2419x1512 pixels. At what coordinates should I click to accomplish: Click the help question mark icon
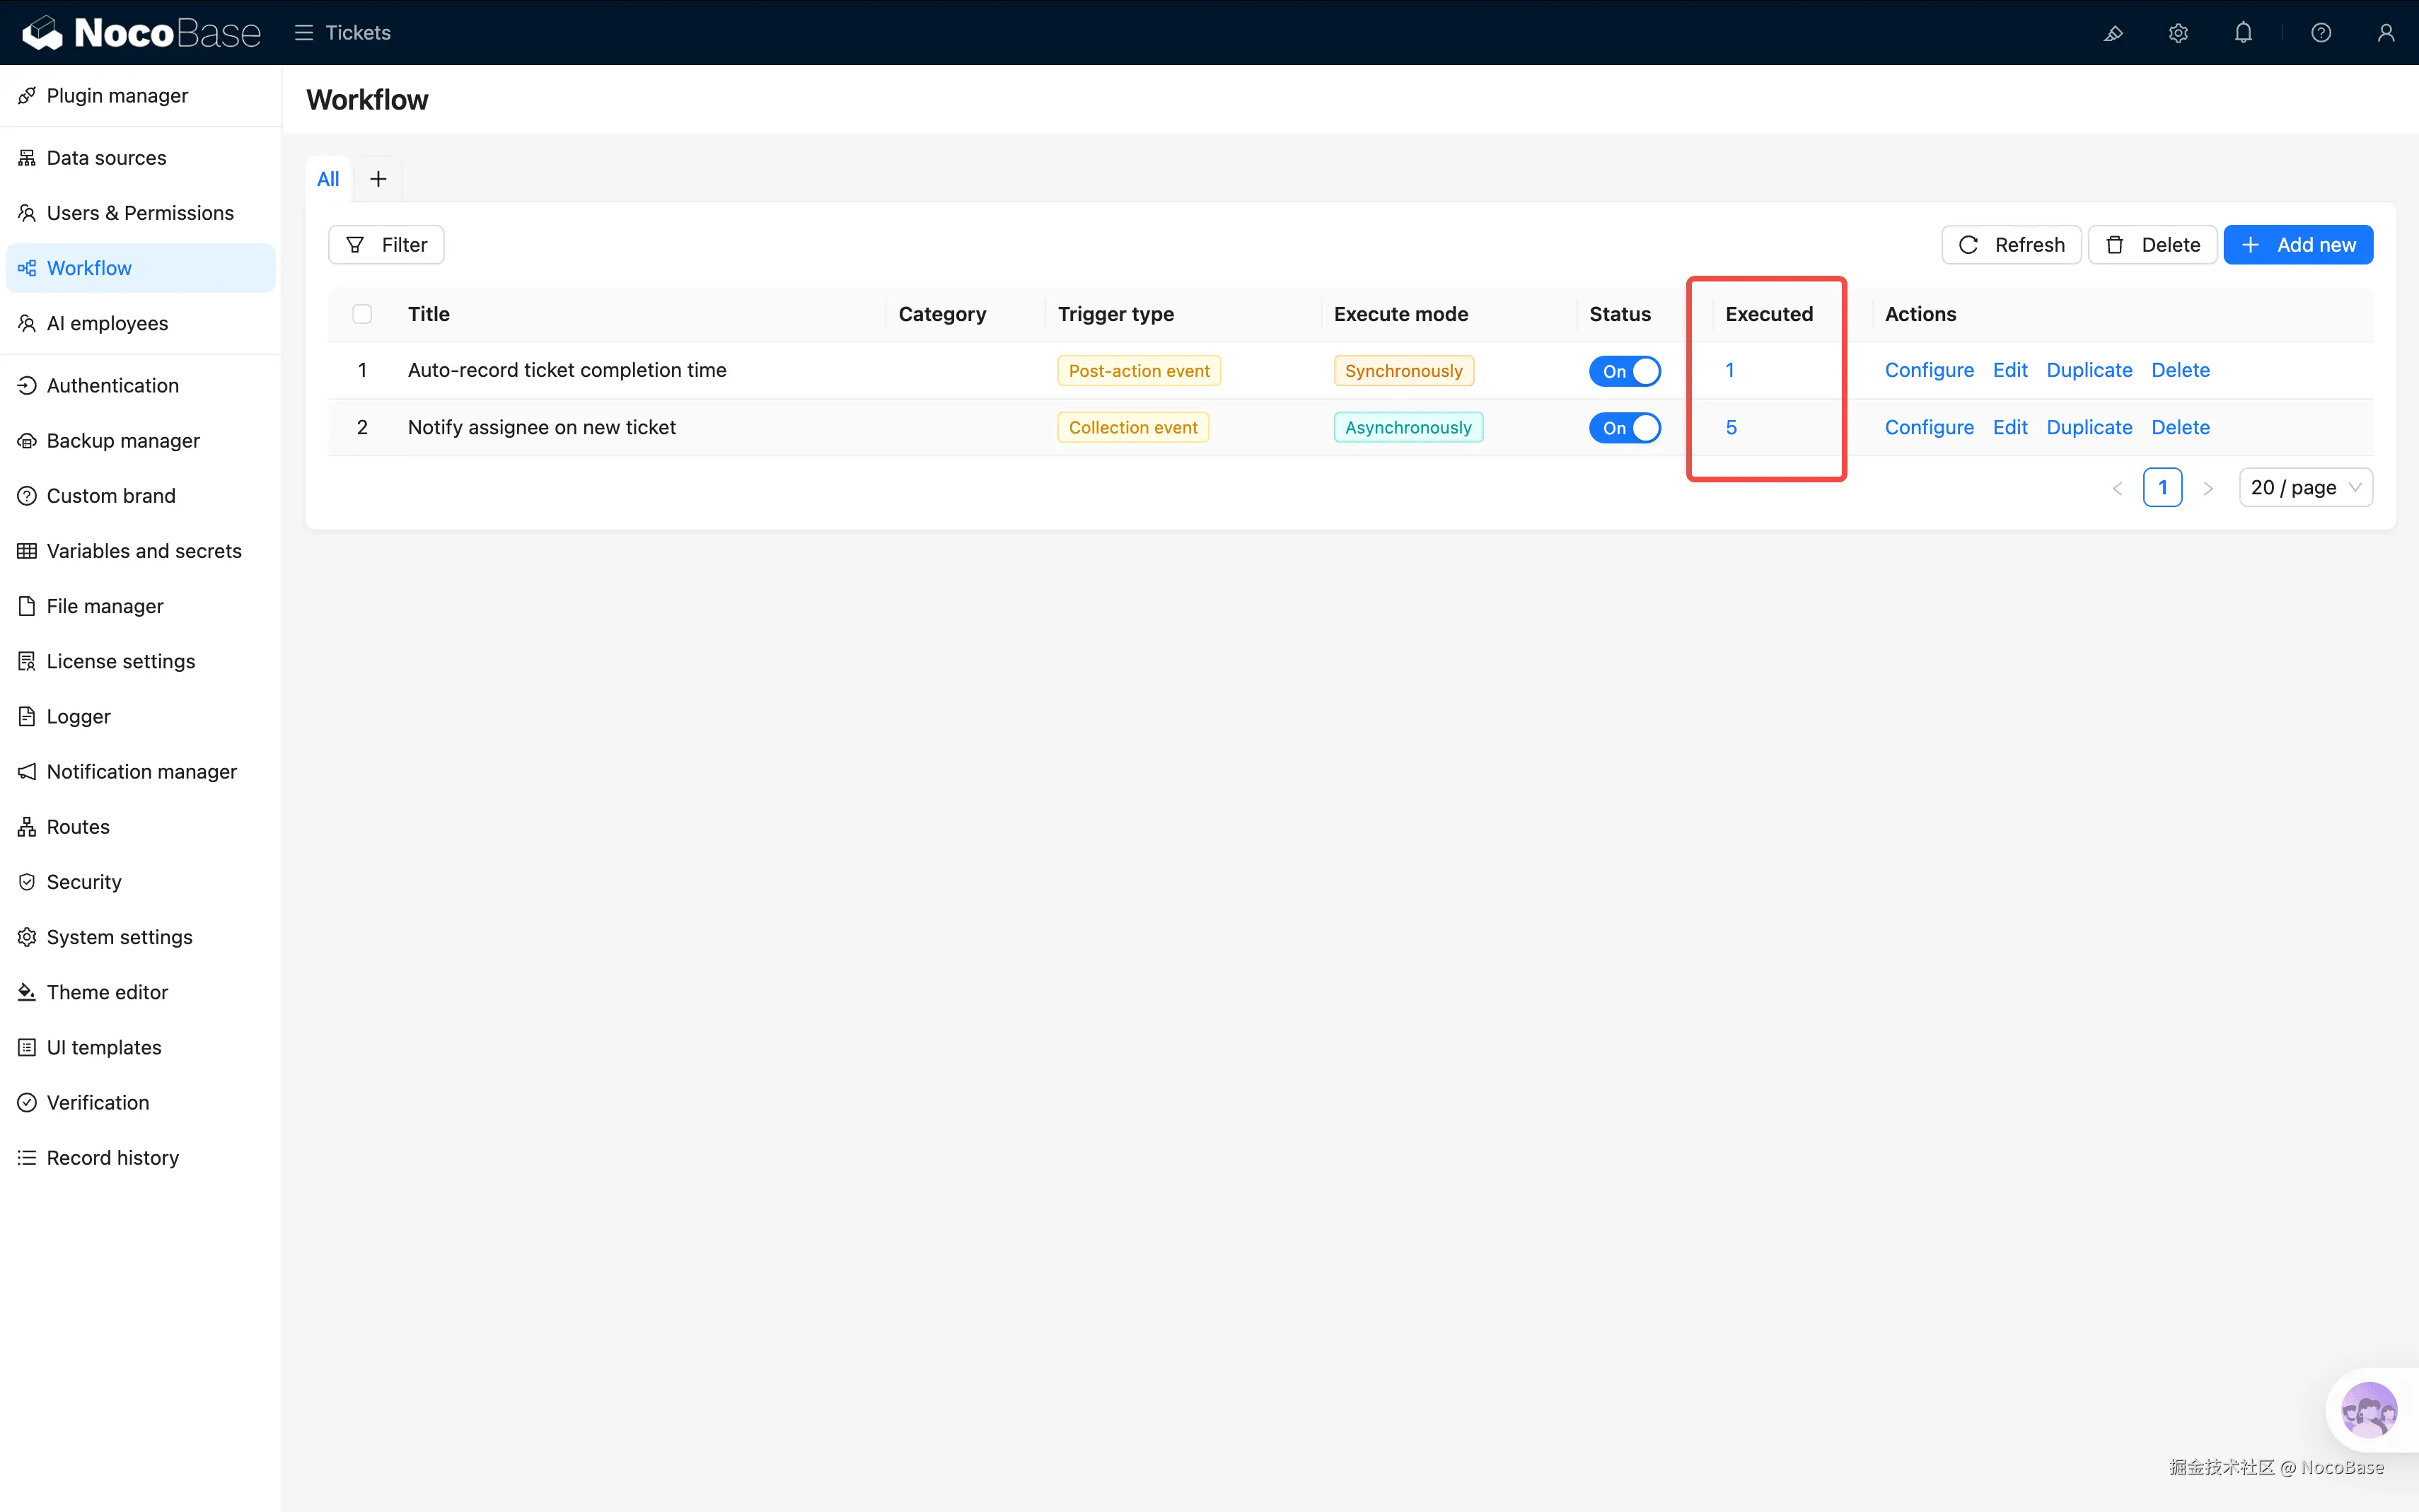[x=2321, y=33]
